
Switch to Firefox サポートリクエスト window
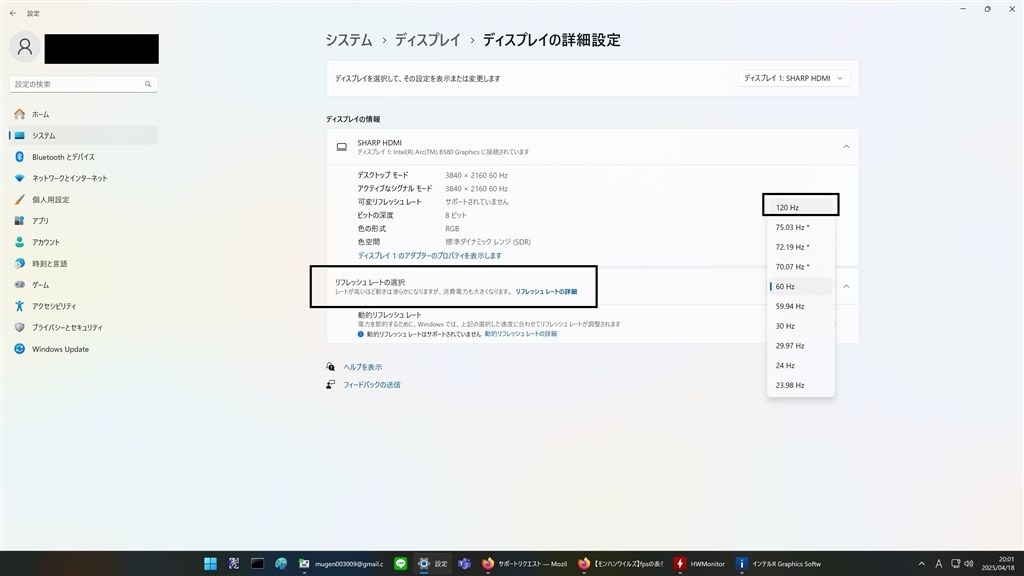[x=524, y=564]
